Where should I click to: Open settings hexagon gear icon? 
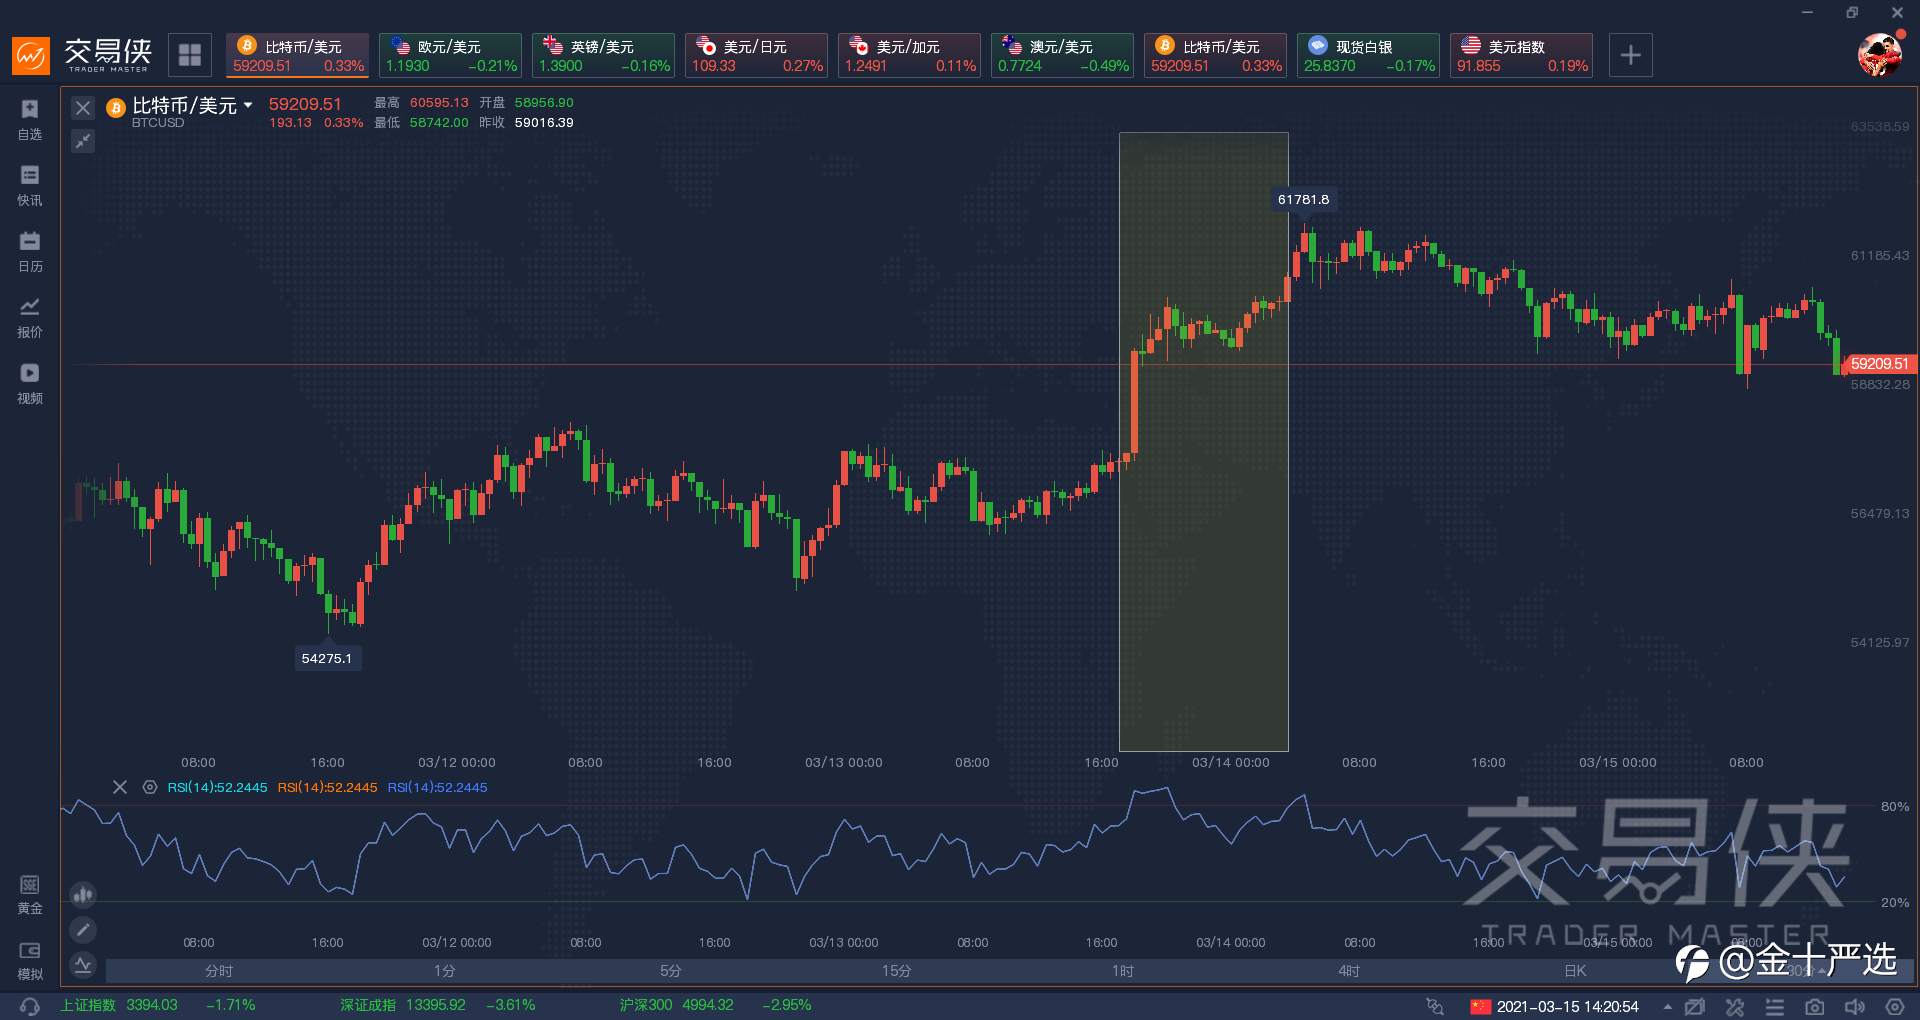1895,1006
